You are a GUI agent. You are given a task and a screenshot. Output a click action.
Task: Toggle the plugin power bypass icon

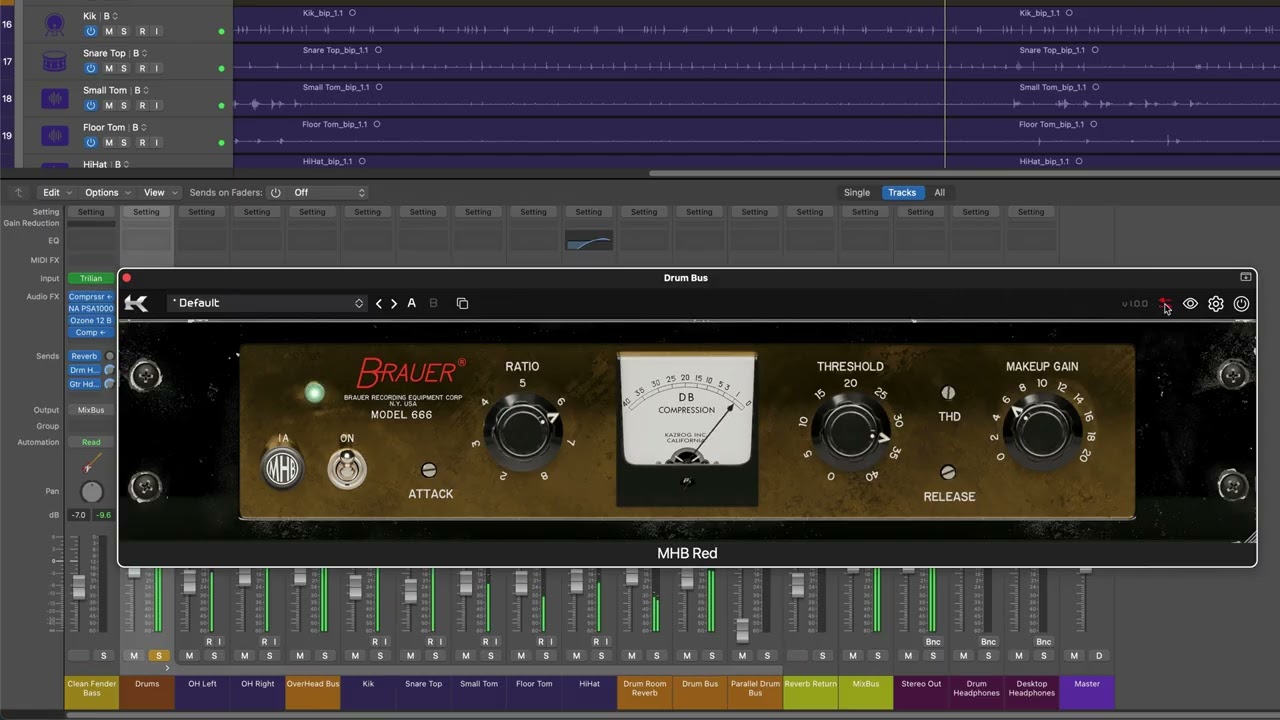pyautogui.click(x=1241, y=304)
